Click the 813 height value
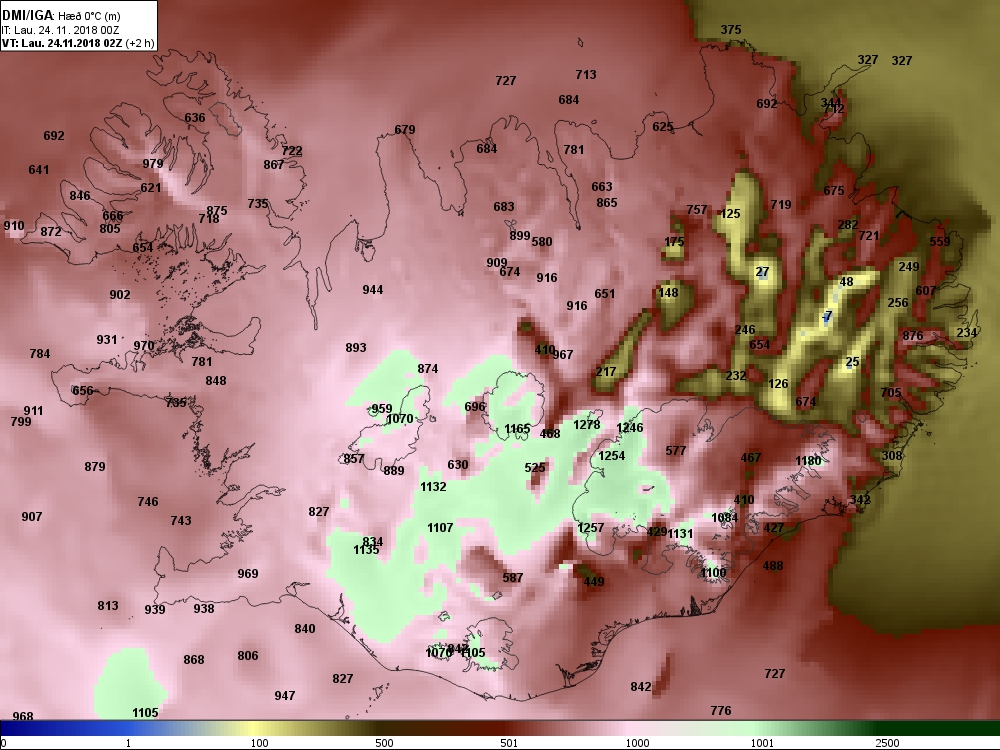Screen dimensions: 1000x750 click(108, 606)
